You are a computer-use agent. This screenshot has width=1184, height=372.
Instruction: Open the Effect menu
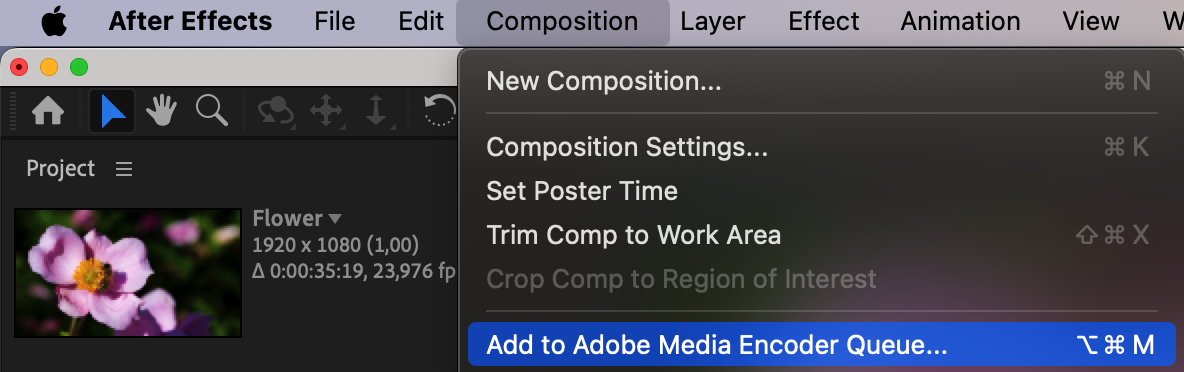pyautogui.click(x=824, y=21)
